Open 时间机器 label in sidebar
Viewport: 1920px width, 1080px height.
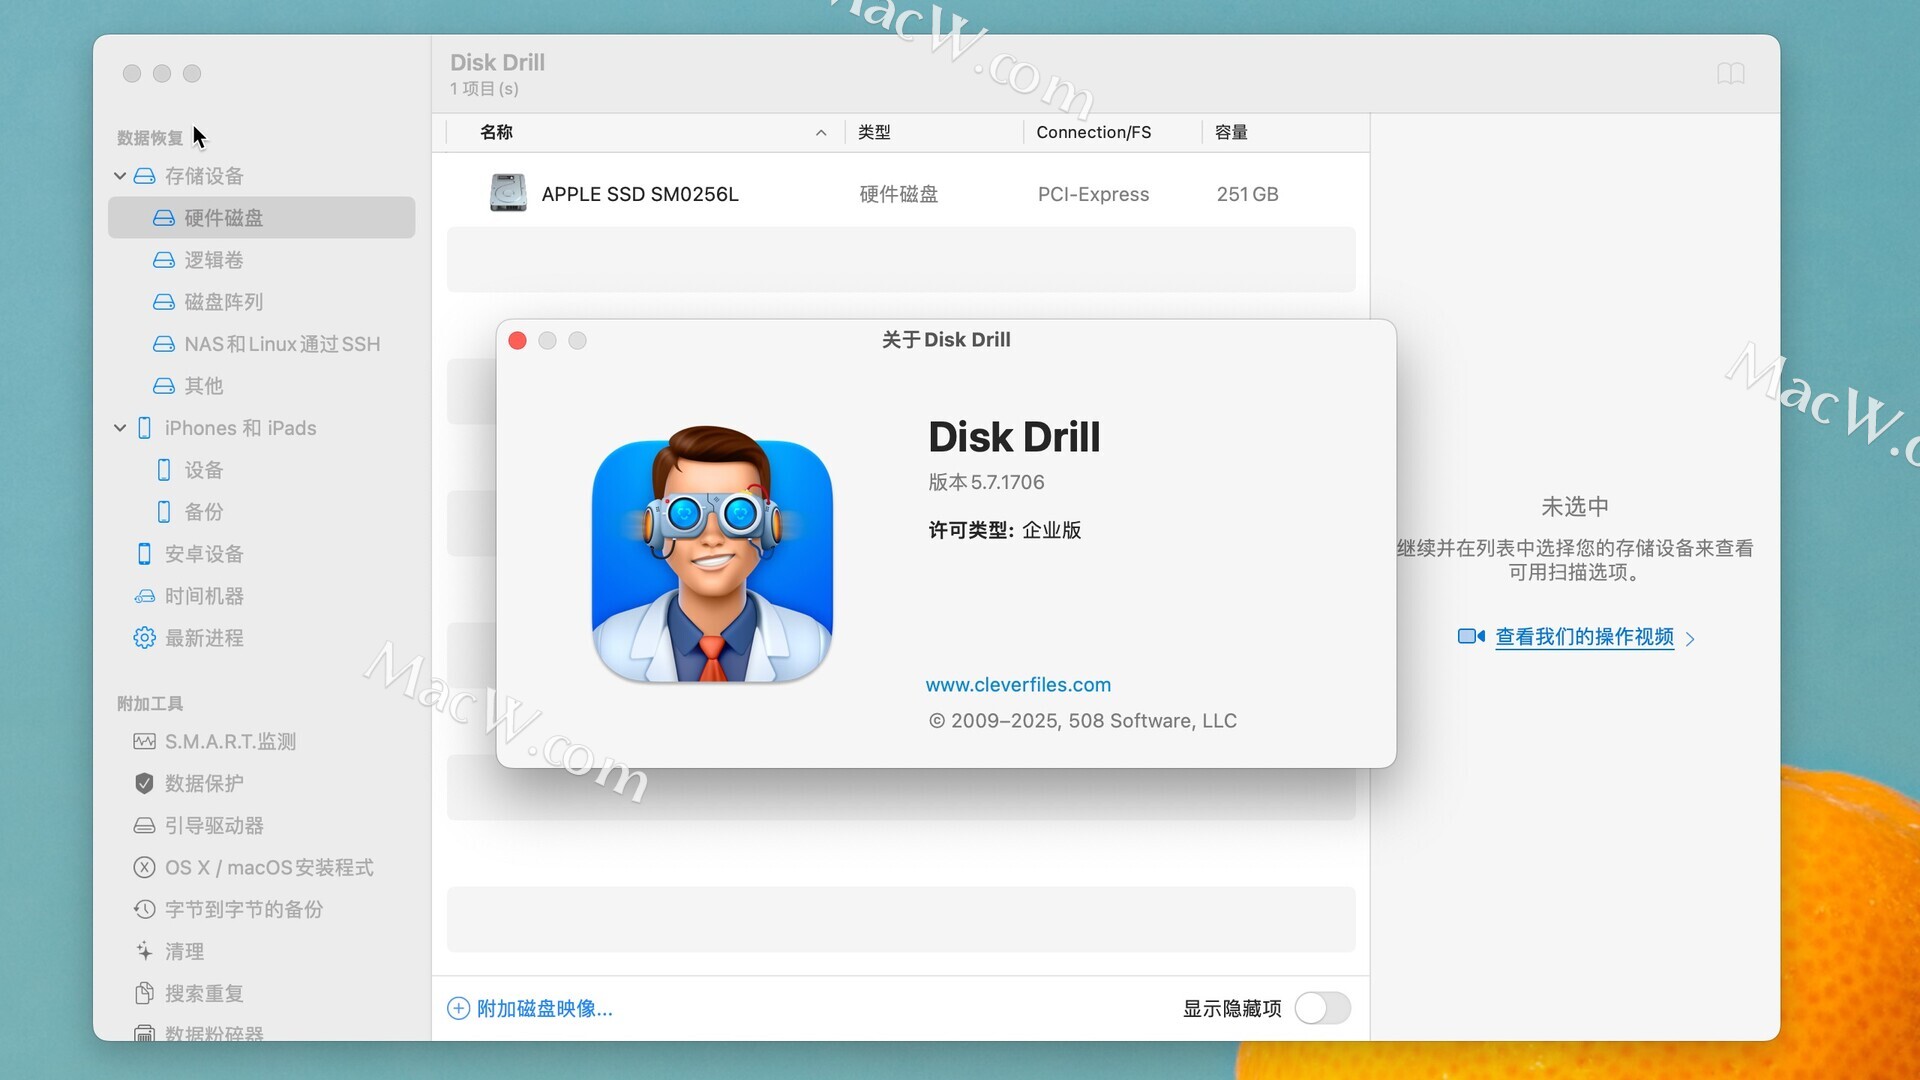pyautogui.click(x=204, y=596)
